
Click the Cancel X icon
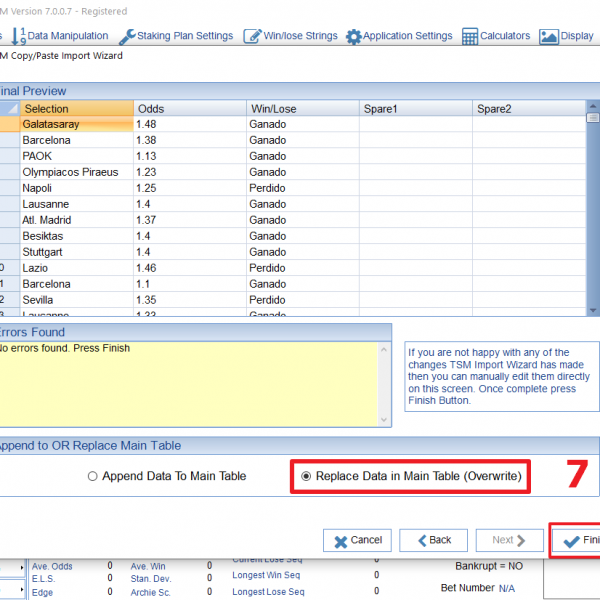click(x=340, y=541)
